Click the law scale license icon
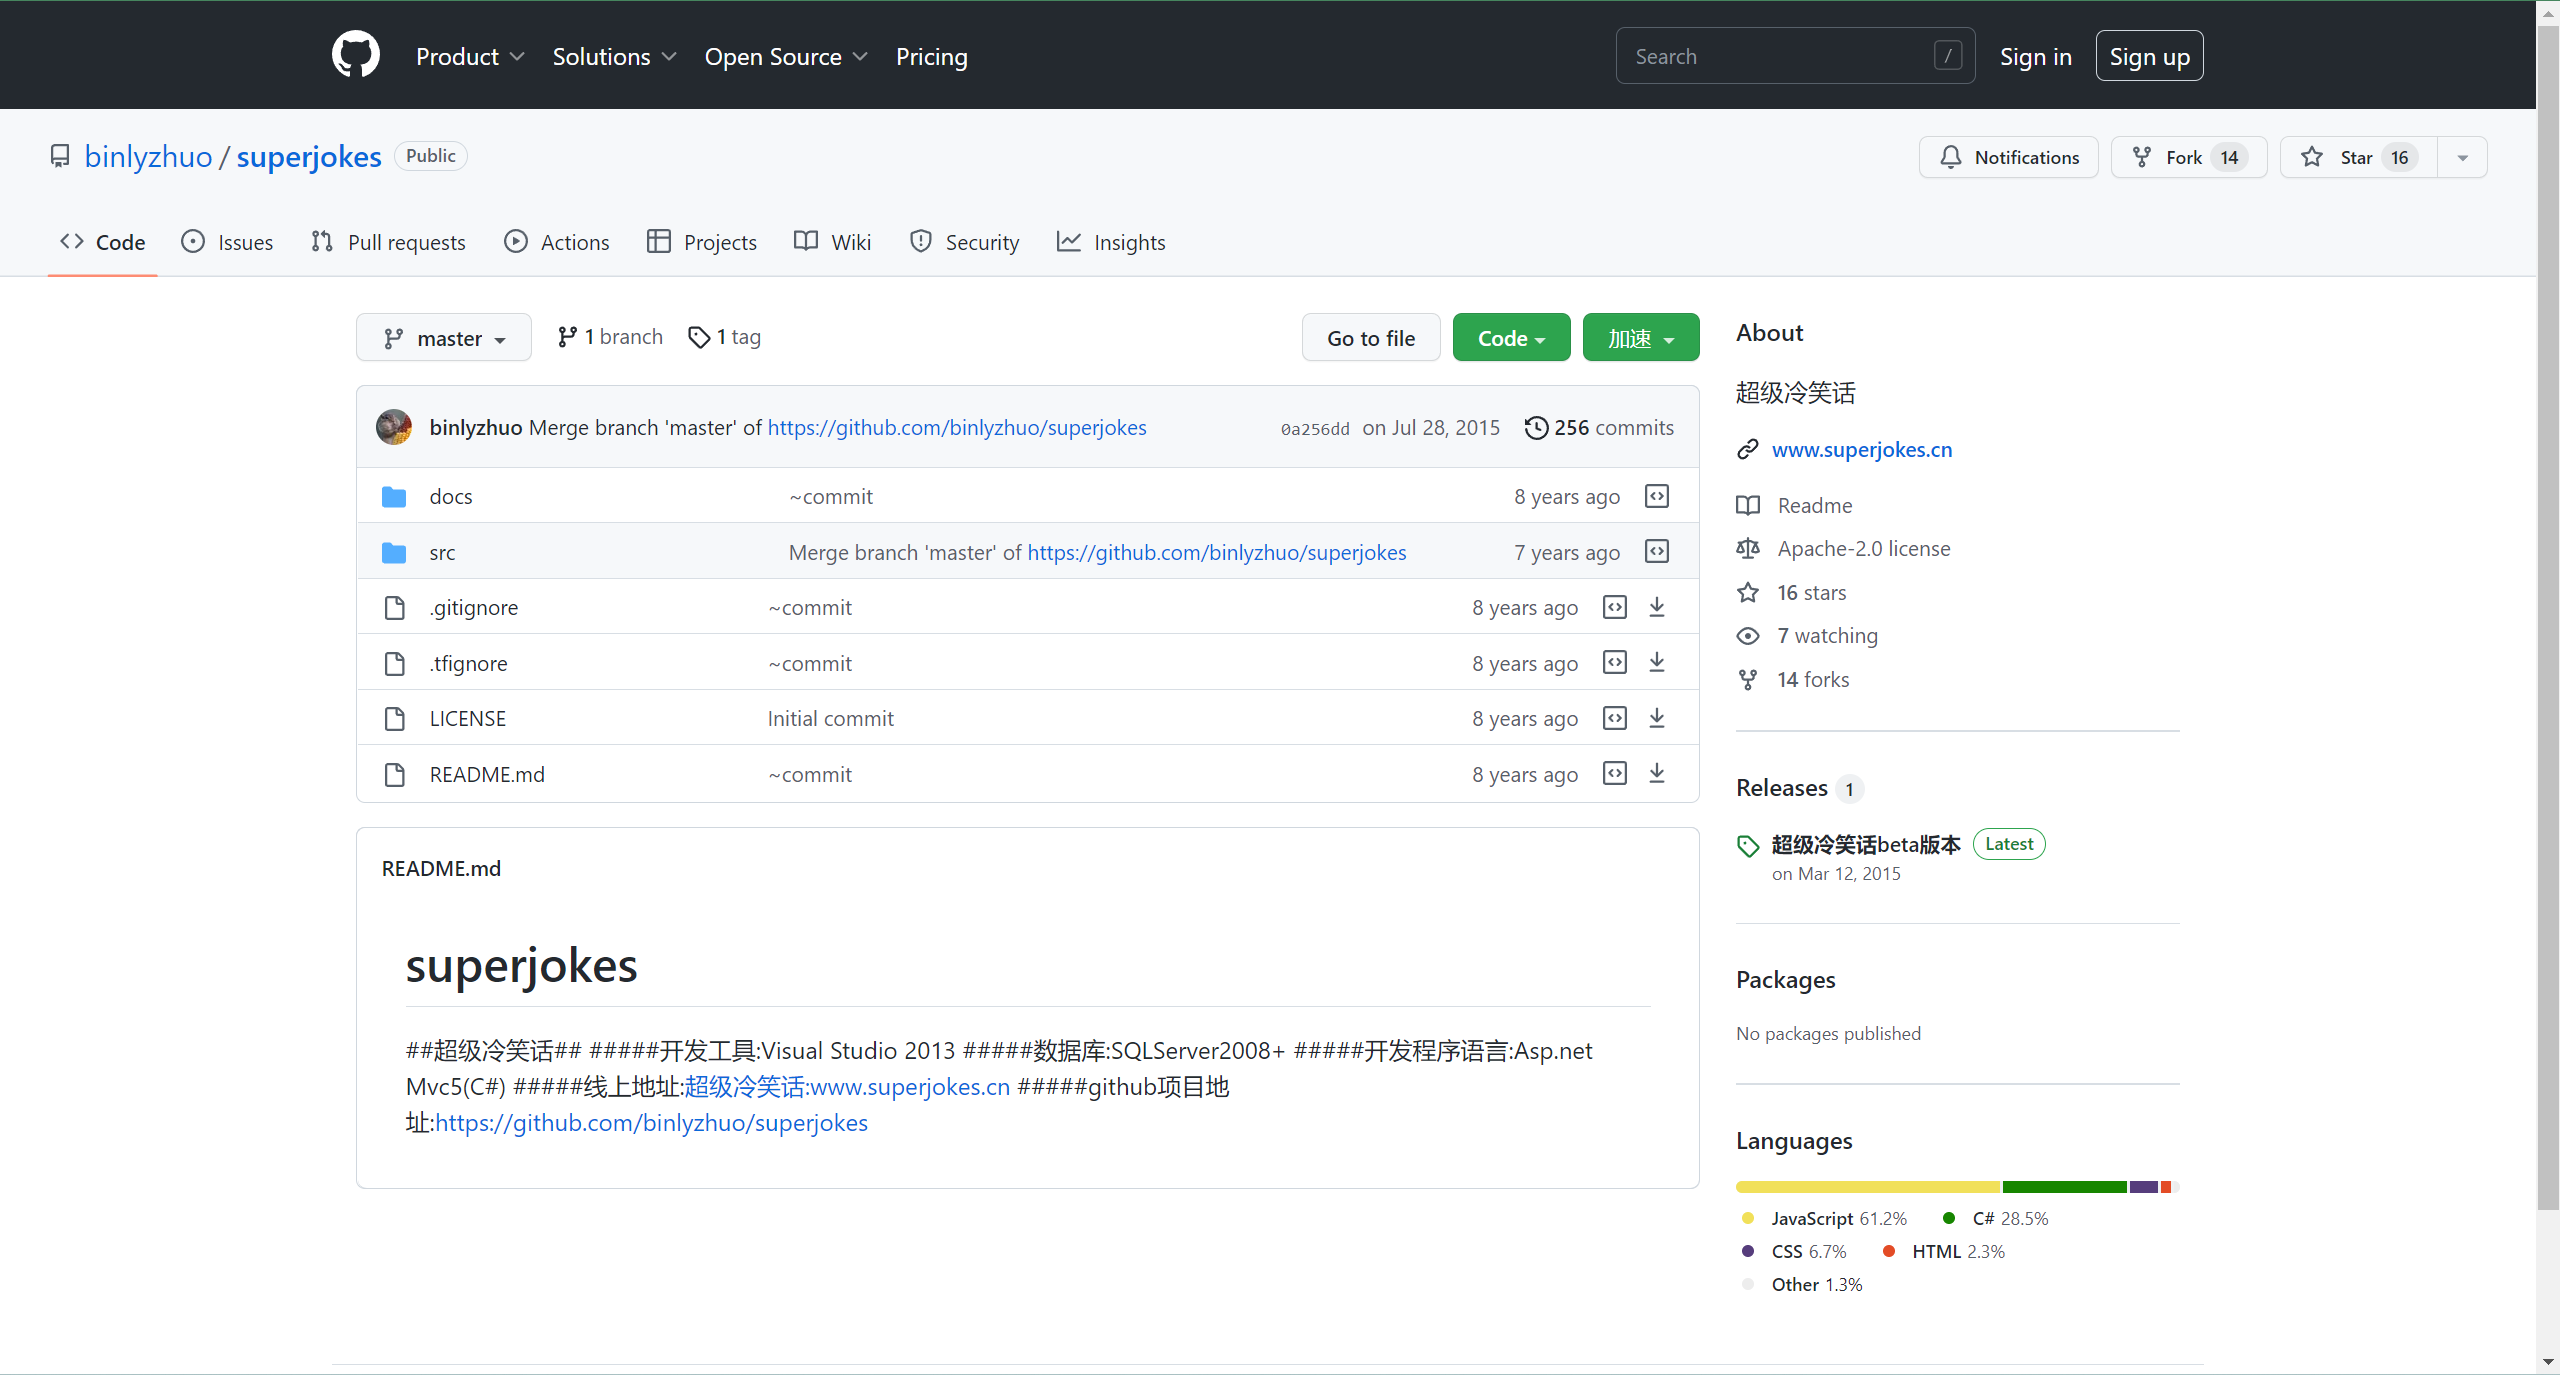 click(1748, 548)
